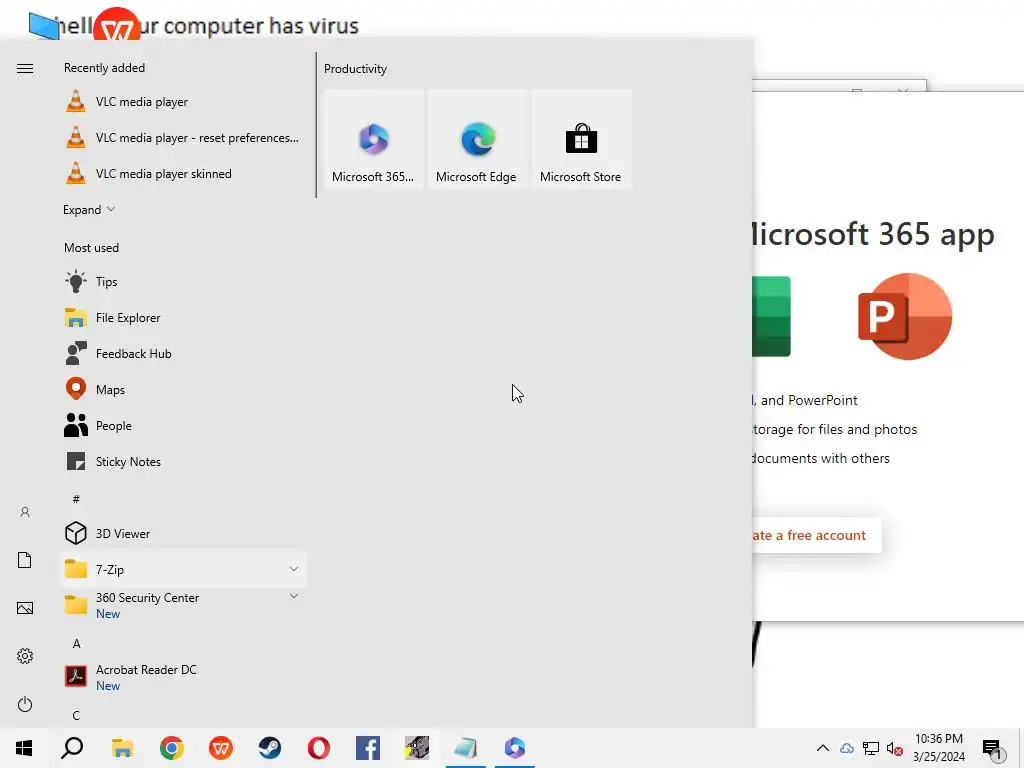1024x768 pixels.
Task: Open the Maps app
Action: 183,390
